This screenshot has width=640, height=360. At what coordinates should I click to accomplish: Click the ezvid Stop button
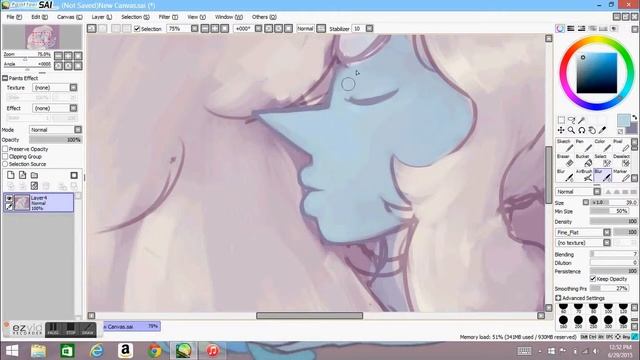71,329
